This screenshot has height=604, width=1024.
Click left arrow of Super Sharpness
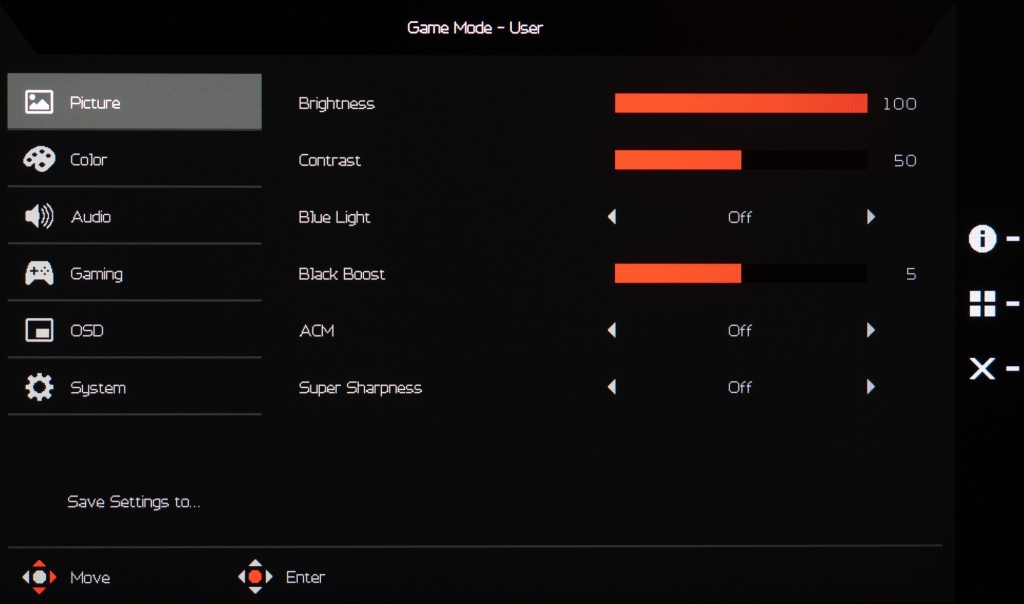click(x=612, y=388)
